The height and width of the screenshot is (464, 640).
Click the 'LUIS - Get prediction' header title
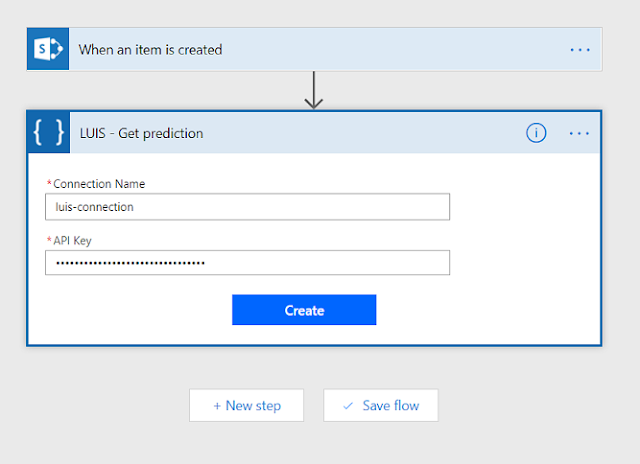[x=141, y=133]
